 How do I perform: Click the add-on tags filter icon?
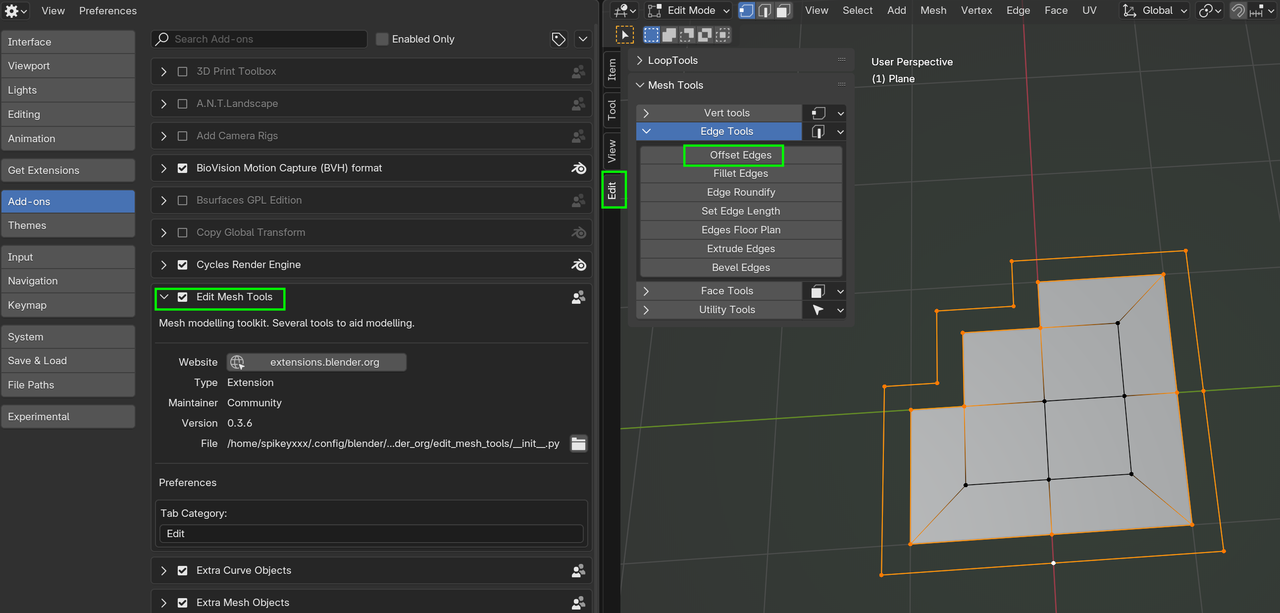[x=558, y=39]
